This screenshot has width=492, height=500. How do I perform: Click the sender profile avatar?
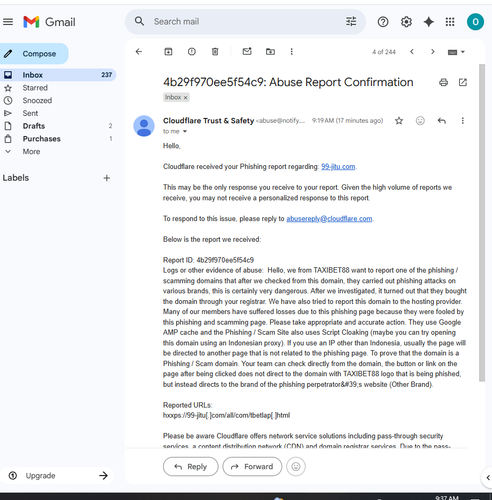144,126
